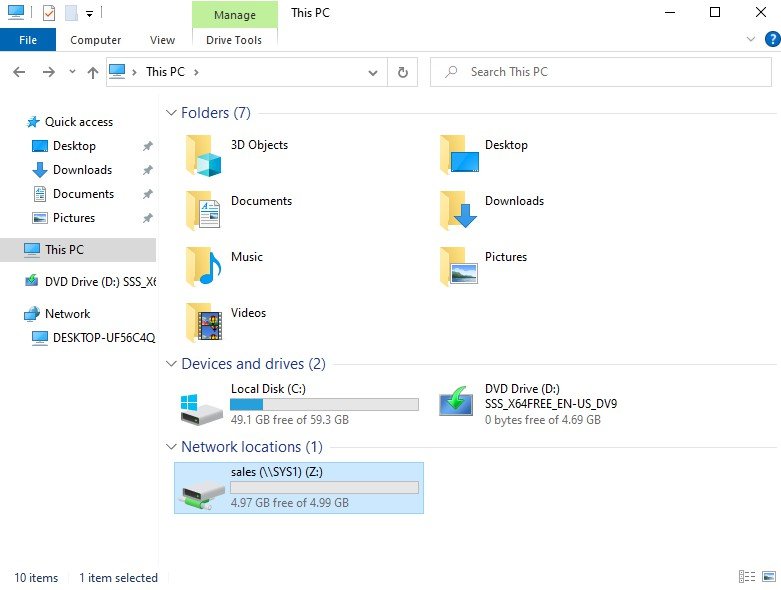
Task: Switch to details view layout icon
Action: (747, 577)
